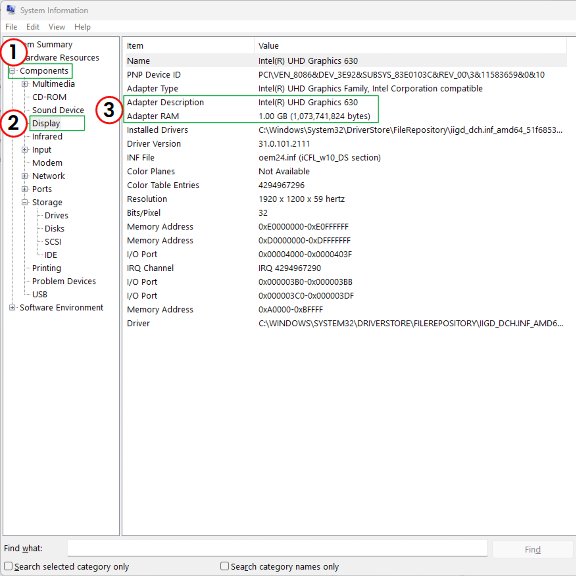Select Printing in the tree
This screenshot has width=576, height=576.
pos(47,268)
